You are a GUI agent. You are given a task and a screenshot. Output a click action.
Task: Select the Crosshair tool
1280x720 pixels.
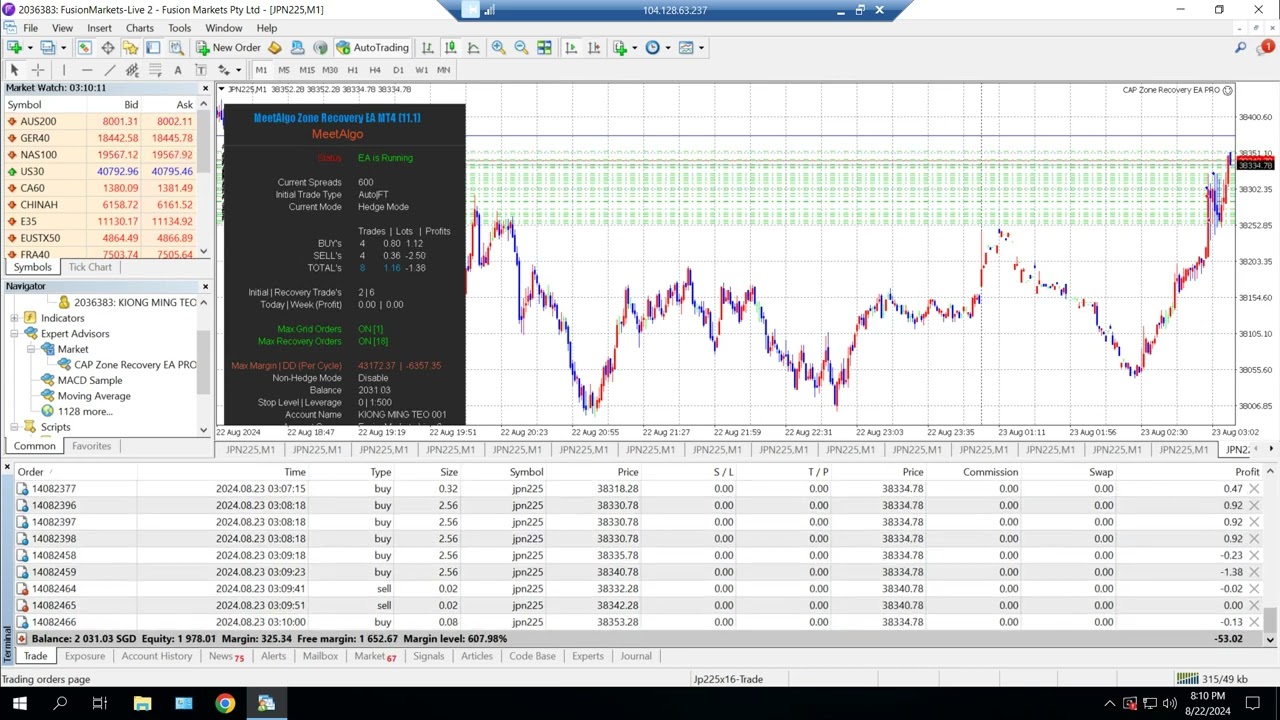point(37,70)
